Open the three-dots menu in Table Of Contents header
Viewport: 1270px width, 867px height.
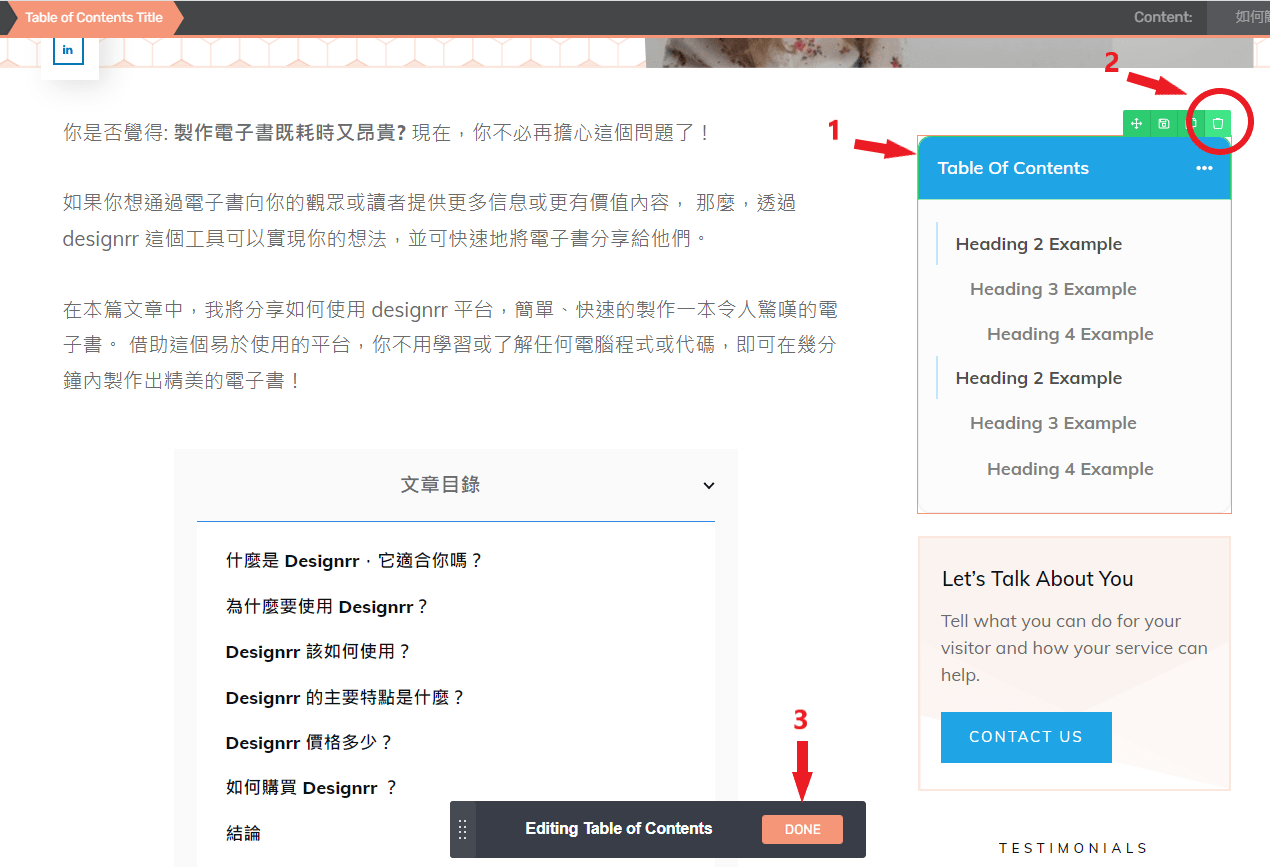pos(1204,168)
